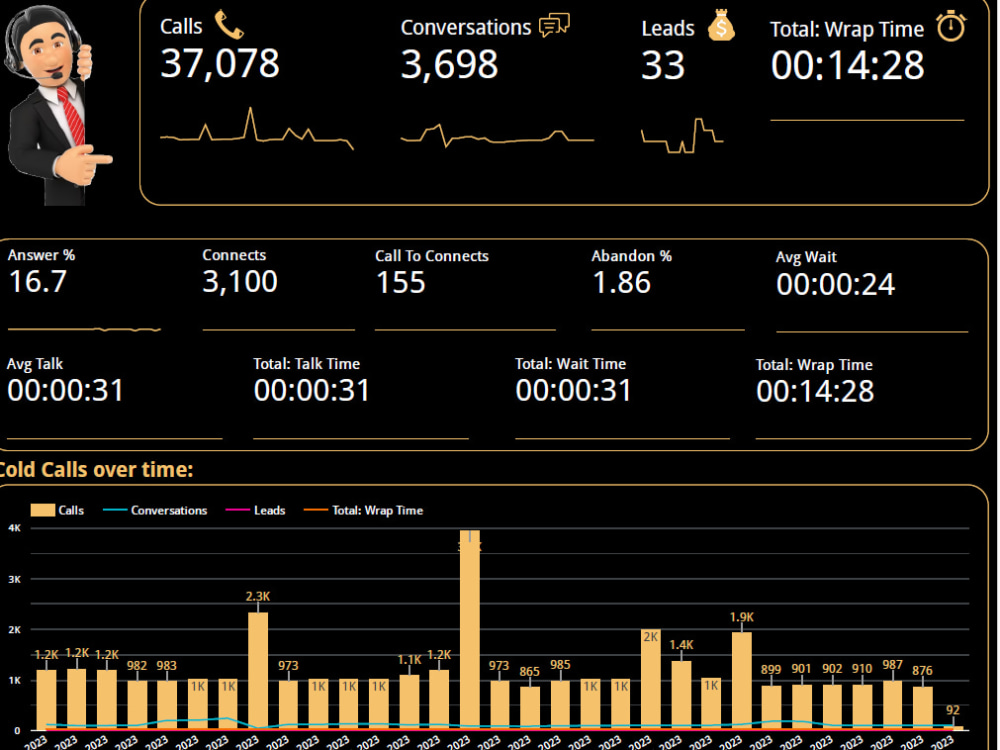Click the tallest bar reaching 4K
The width and height of the screenshot is (1000, 750).
click(x=470, y=628)
